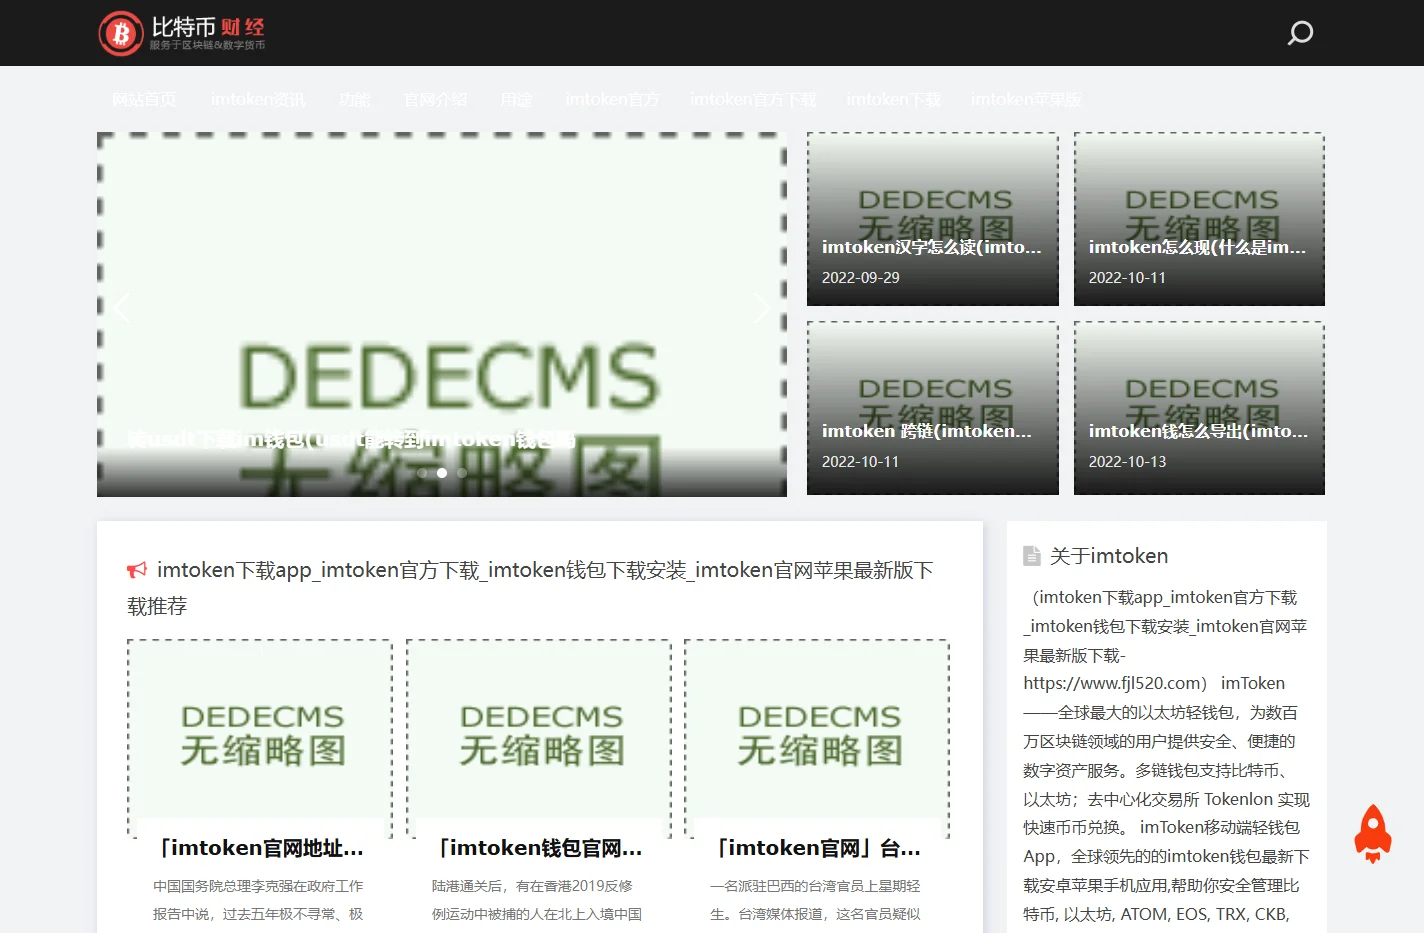
Task: Select the third carousel dot
Action: click(462, 473)
